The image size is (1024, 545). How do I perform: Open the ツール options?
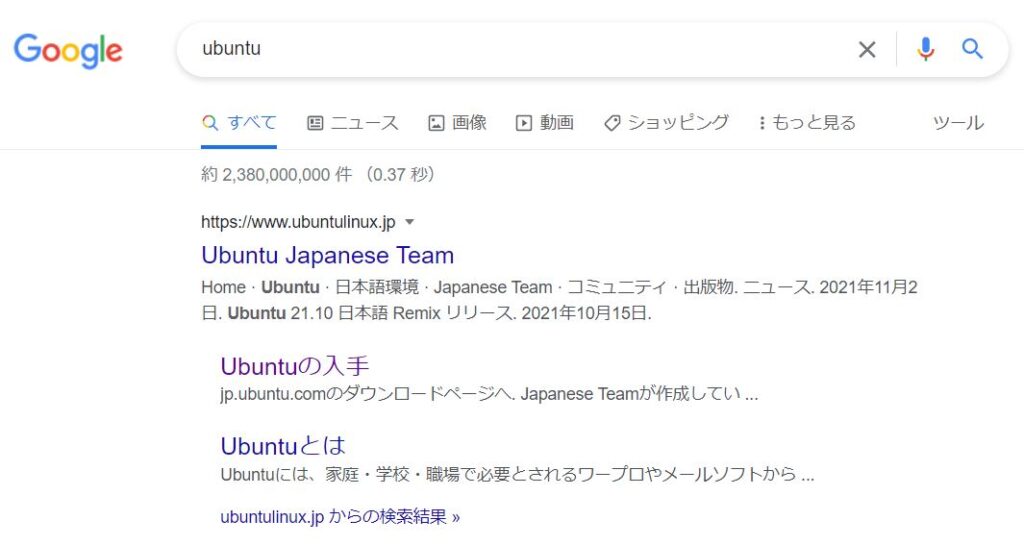tap(958, 123)
